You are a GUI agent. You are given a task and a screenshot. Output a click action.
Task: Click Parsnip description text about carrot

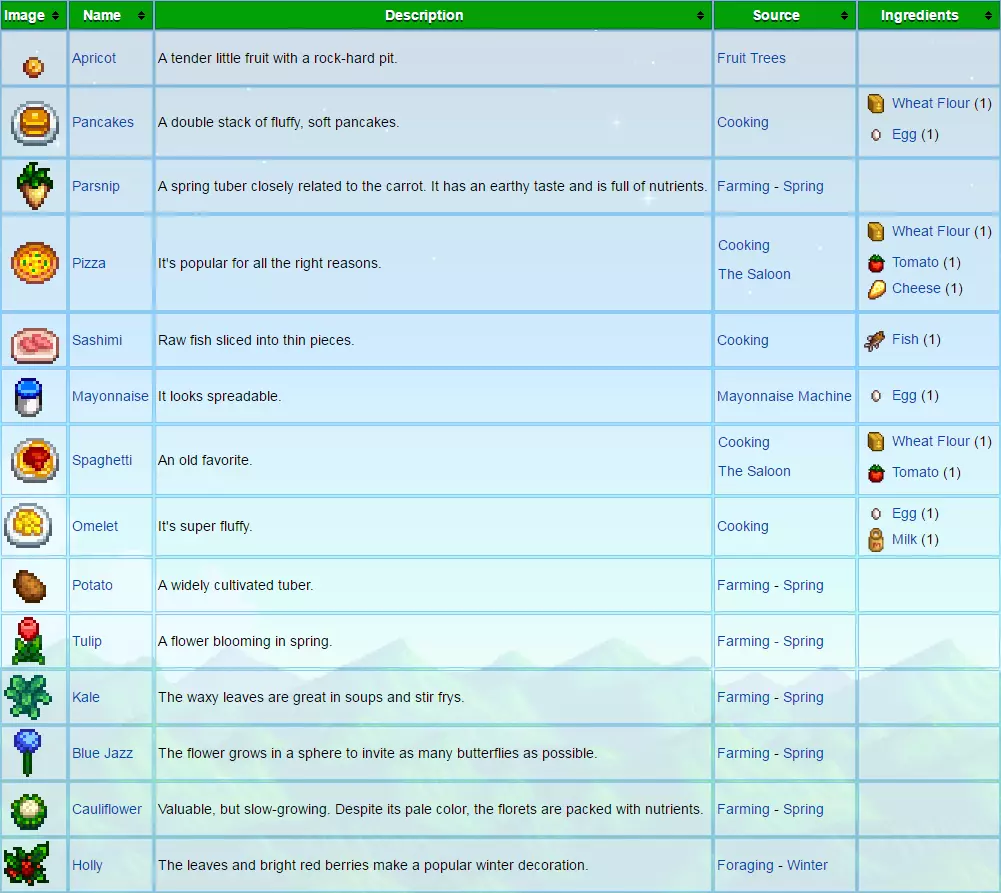(x=432, y=186)
